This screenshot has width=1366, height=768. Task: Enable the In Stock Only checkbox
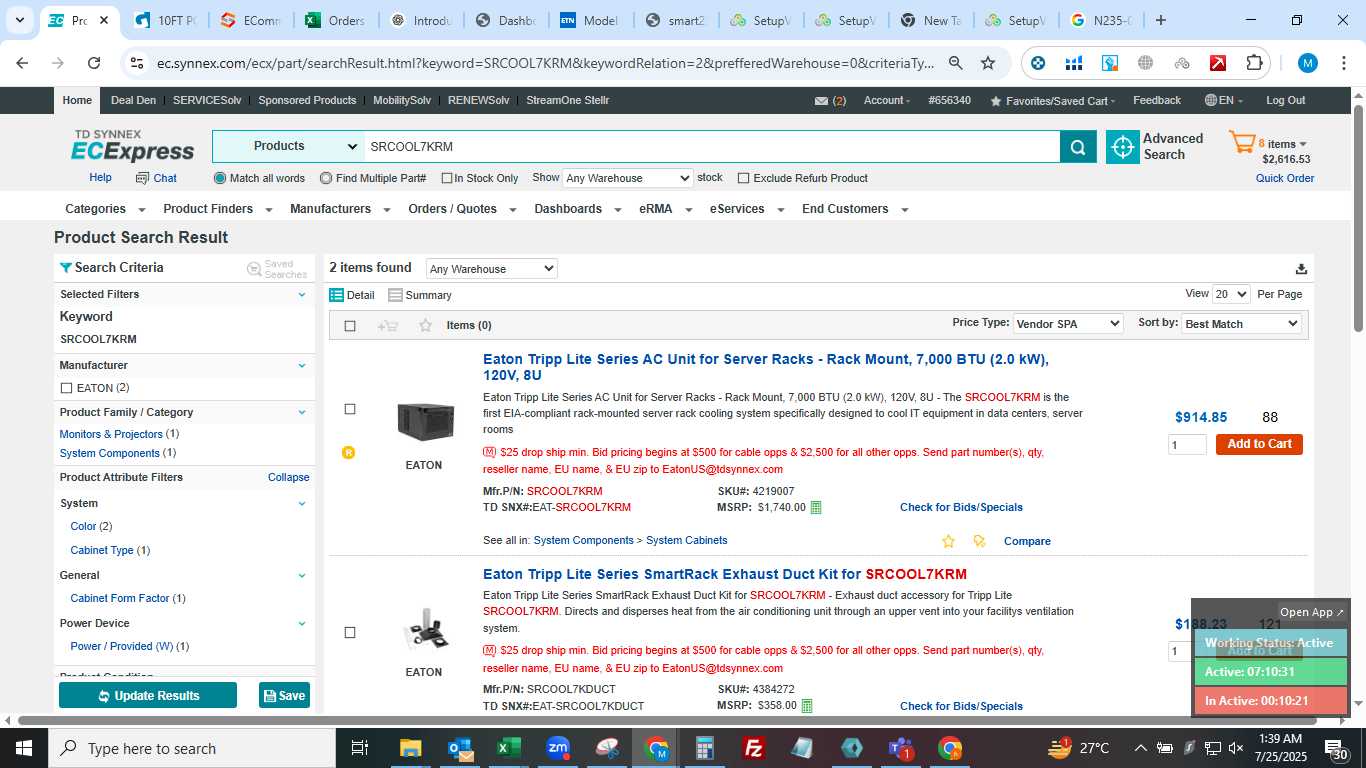point(446,179)
